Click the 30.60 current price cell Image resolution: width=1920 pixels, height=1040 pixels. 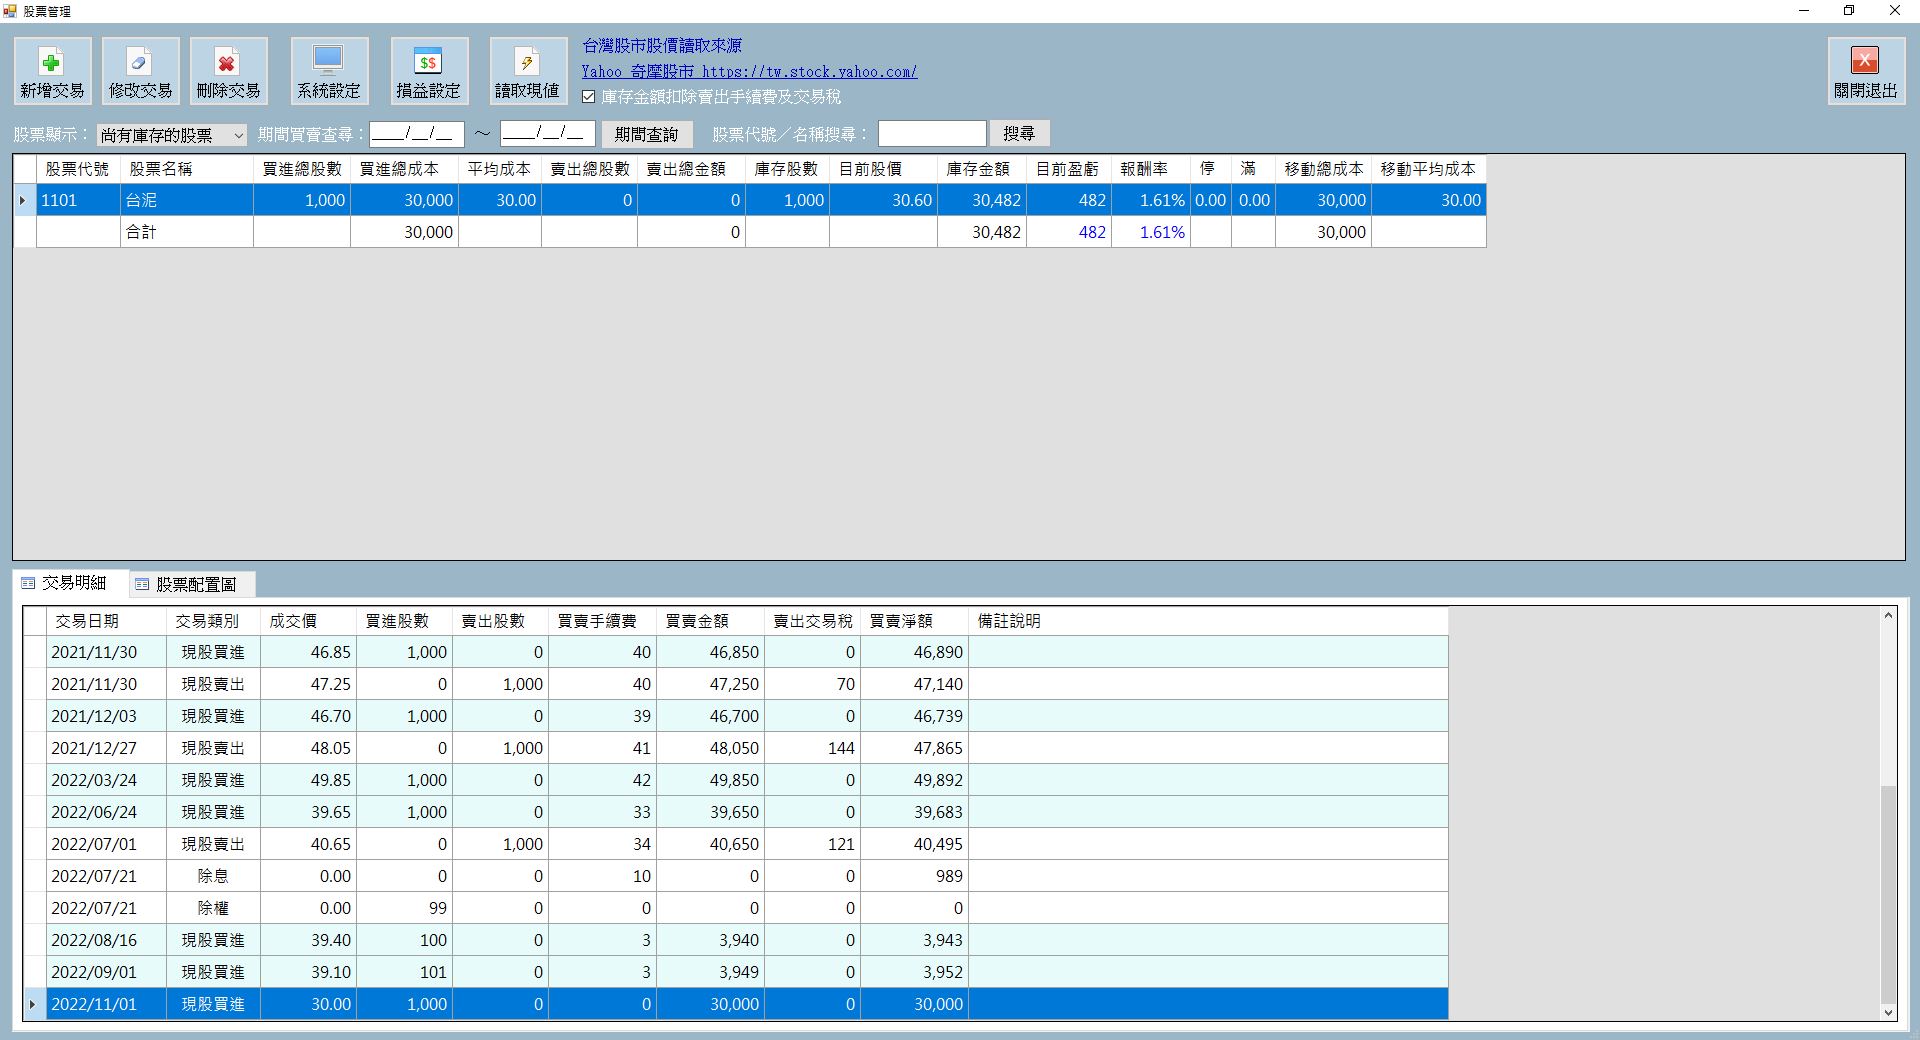[883, 200]
